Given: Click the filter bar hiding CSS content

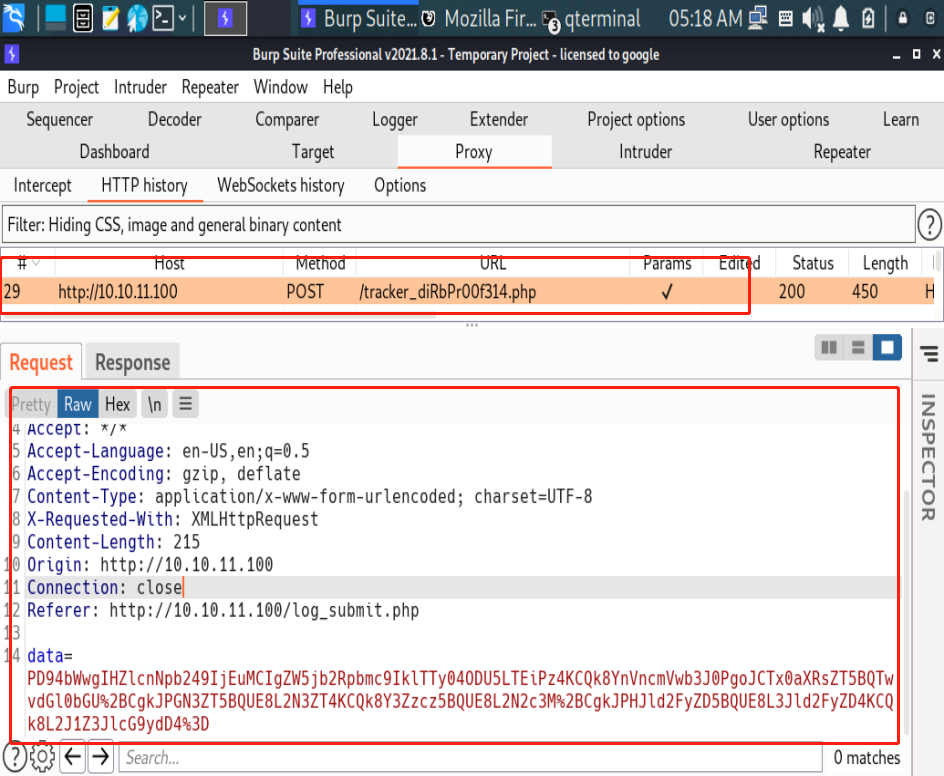Looking at the screenshot, I should (x=459, y=225).
